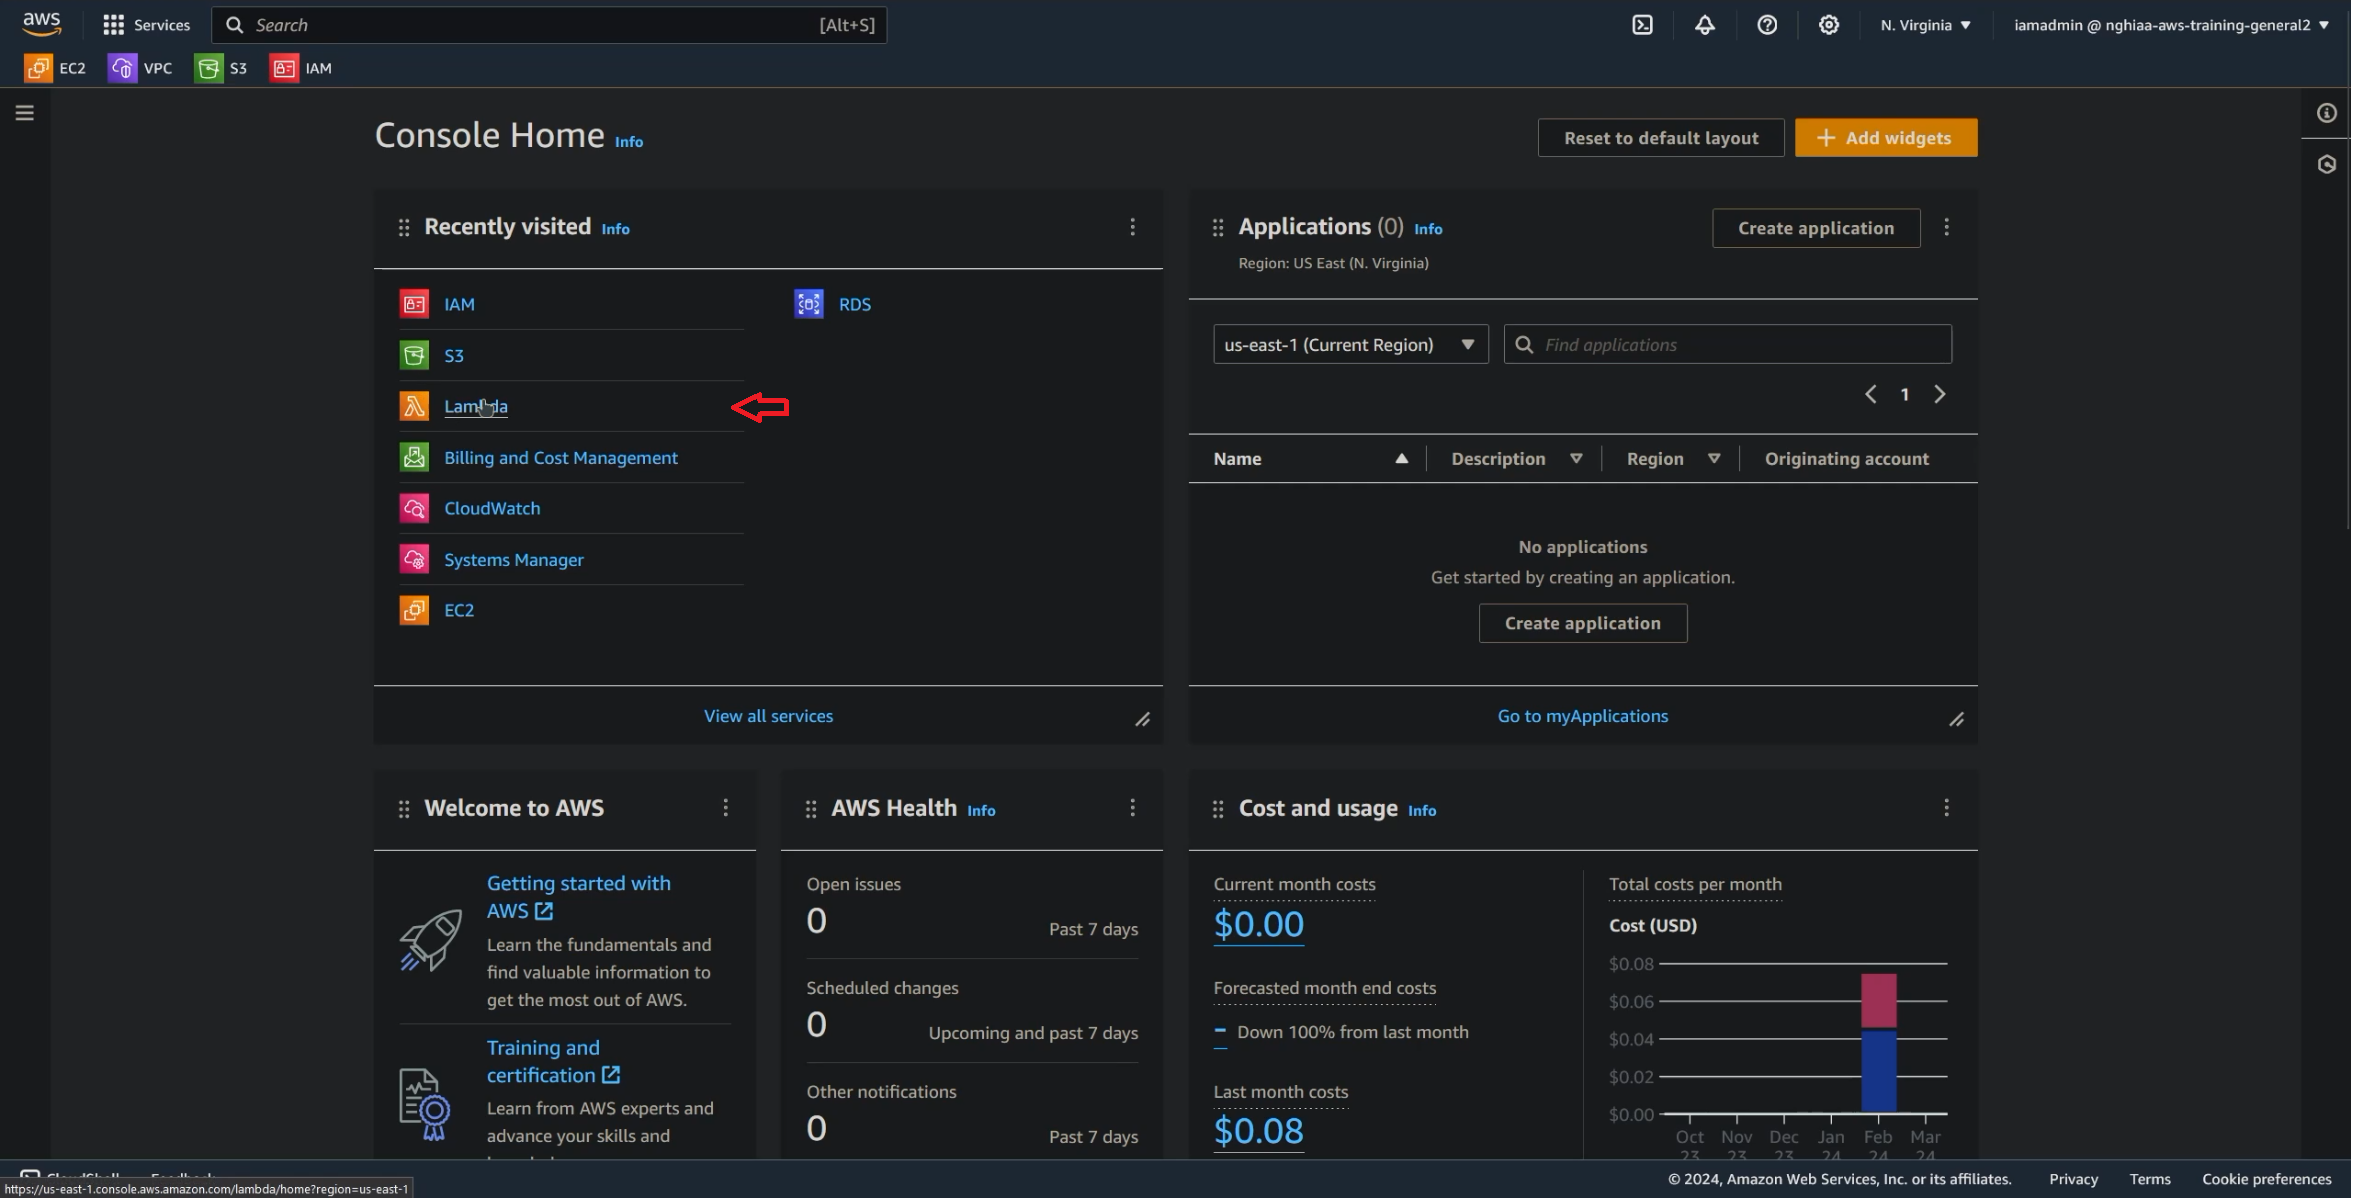
Task: Click the $0.00 current month cost
Action: [1259, 924]
